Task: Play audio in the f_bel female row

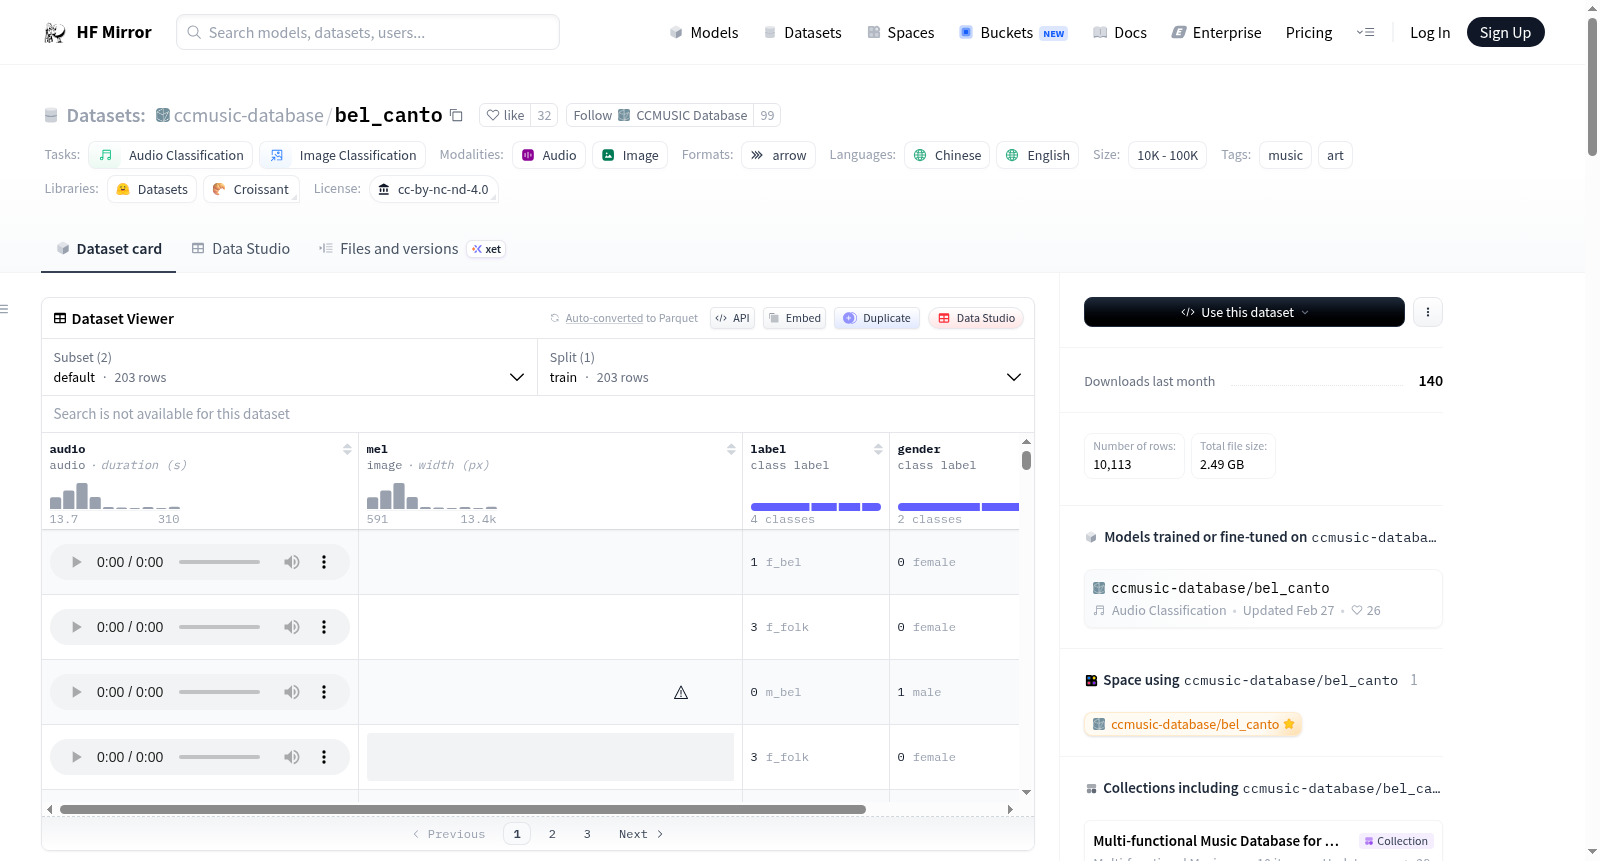Action: [76, 562]
